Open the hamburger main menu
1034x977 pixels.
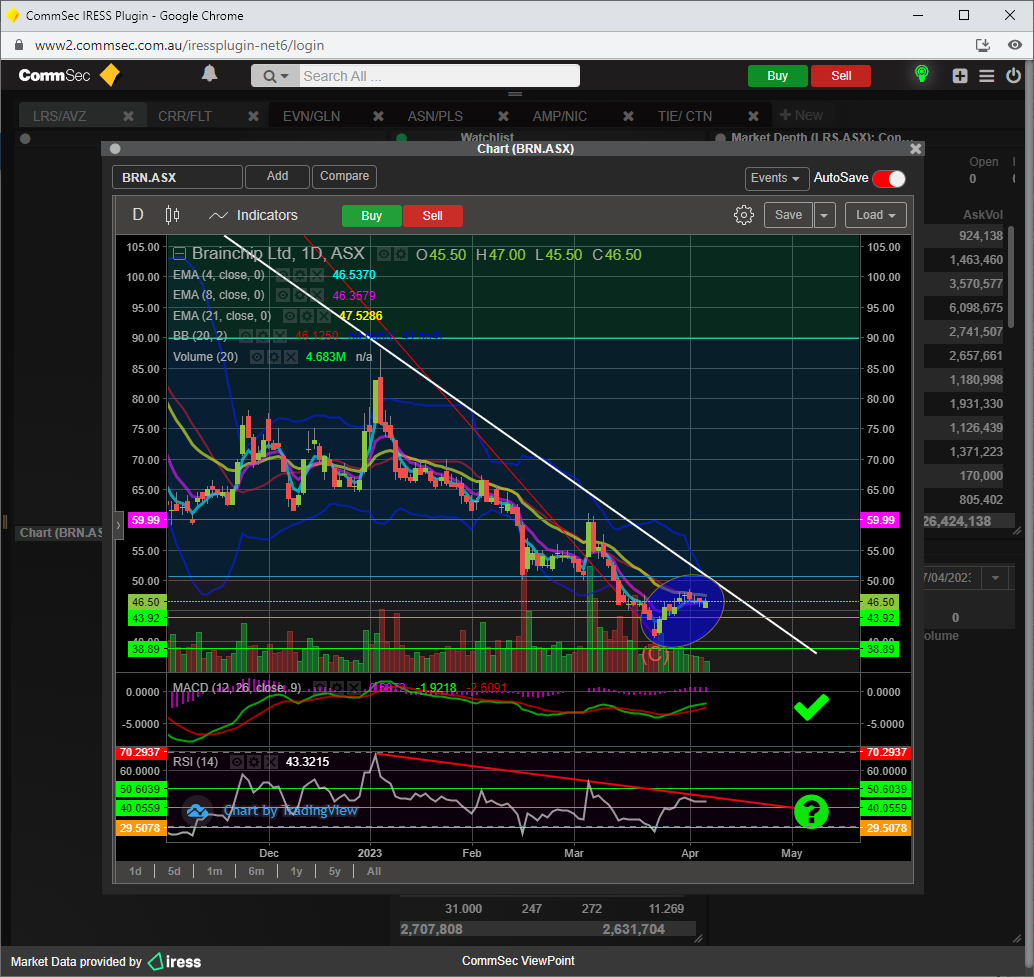click(987, 76)
